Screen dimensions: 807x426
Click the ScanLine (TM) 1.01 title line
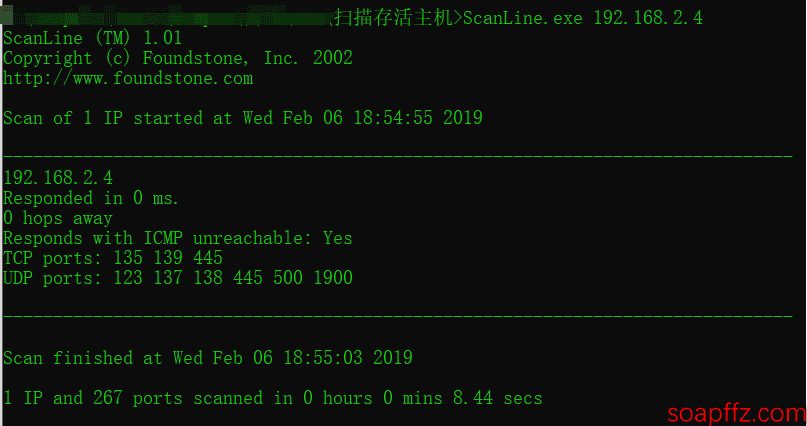click(x=93, y=38)
